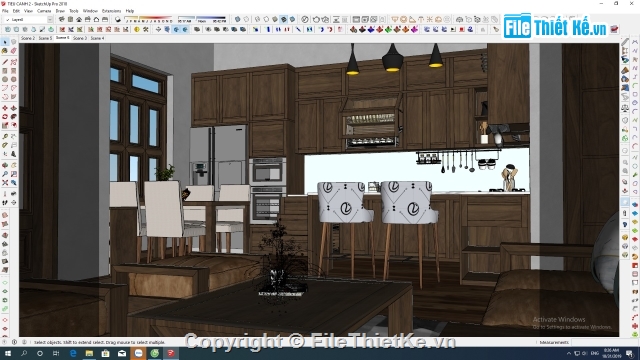
Task: Switch to Iso standard view
Action: tap(62, 19)
